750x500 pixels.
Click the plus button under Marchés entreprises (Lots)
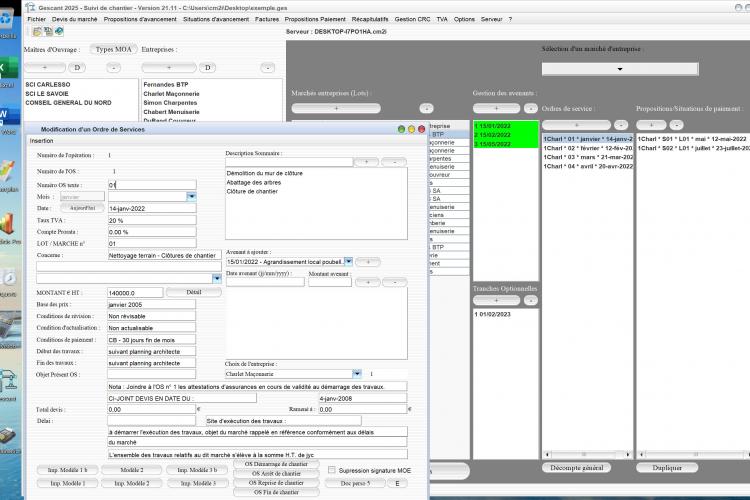pos(336,108)
